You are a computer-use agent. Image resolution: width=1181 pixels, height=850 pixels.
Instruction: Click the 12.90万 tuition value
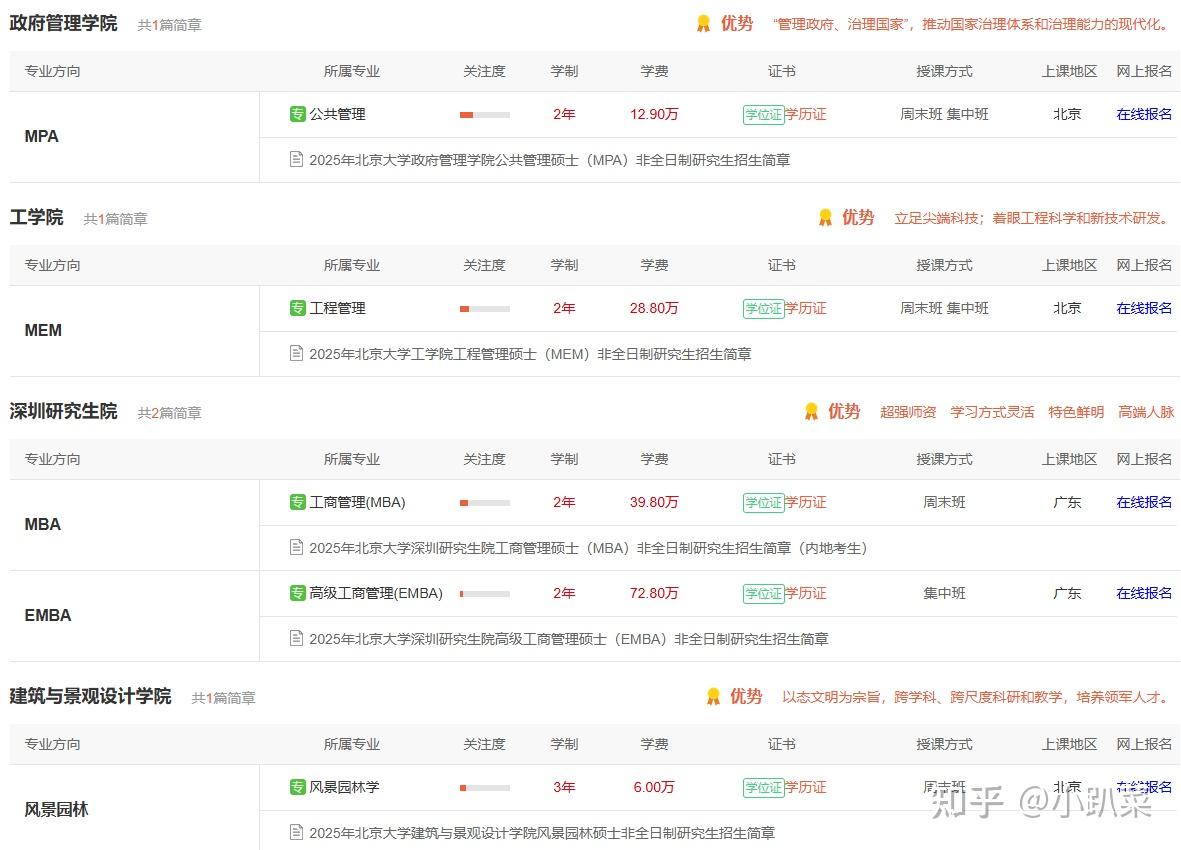pos(654,114)
